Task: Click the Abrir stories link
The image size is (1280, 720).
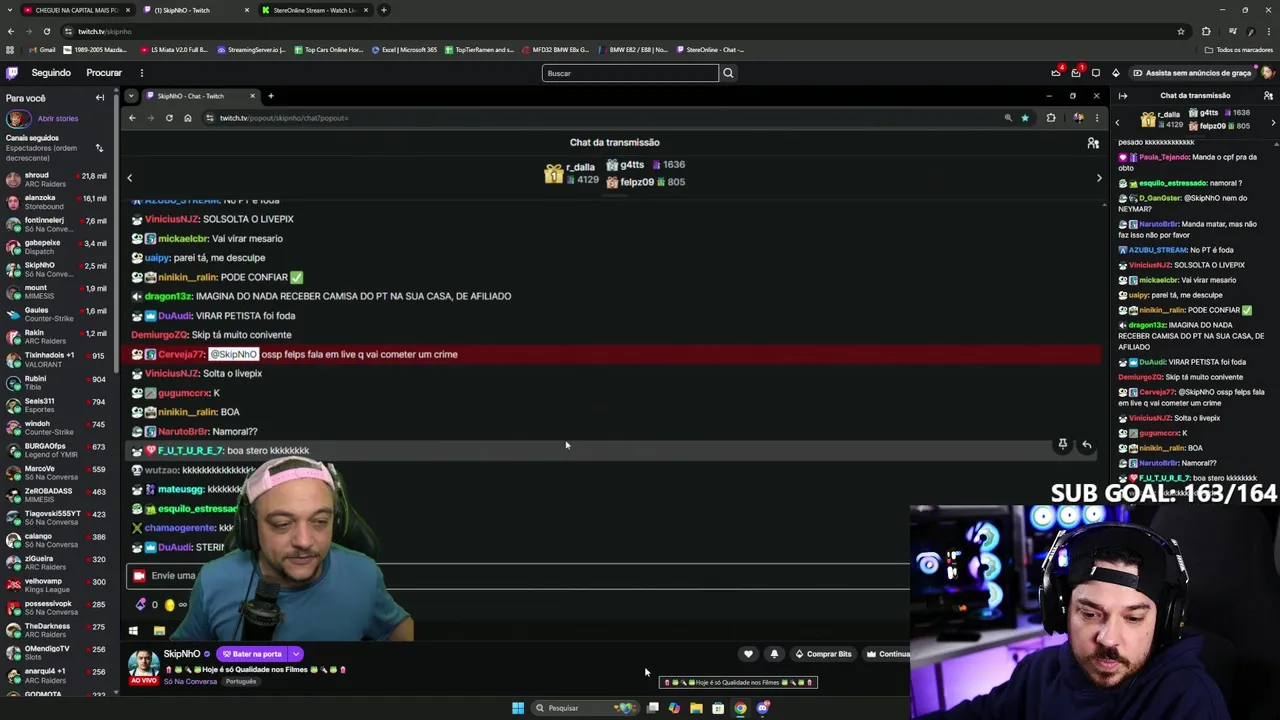Action: click(58, 118)
